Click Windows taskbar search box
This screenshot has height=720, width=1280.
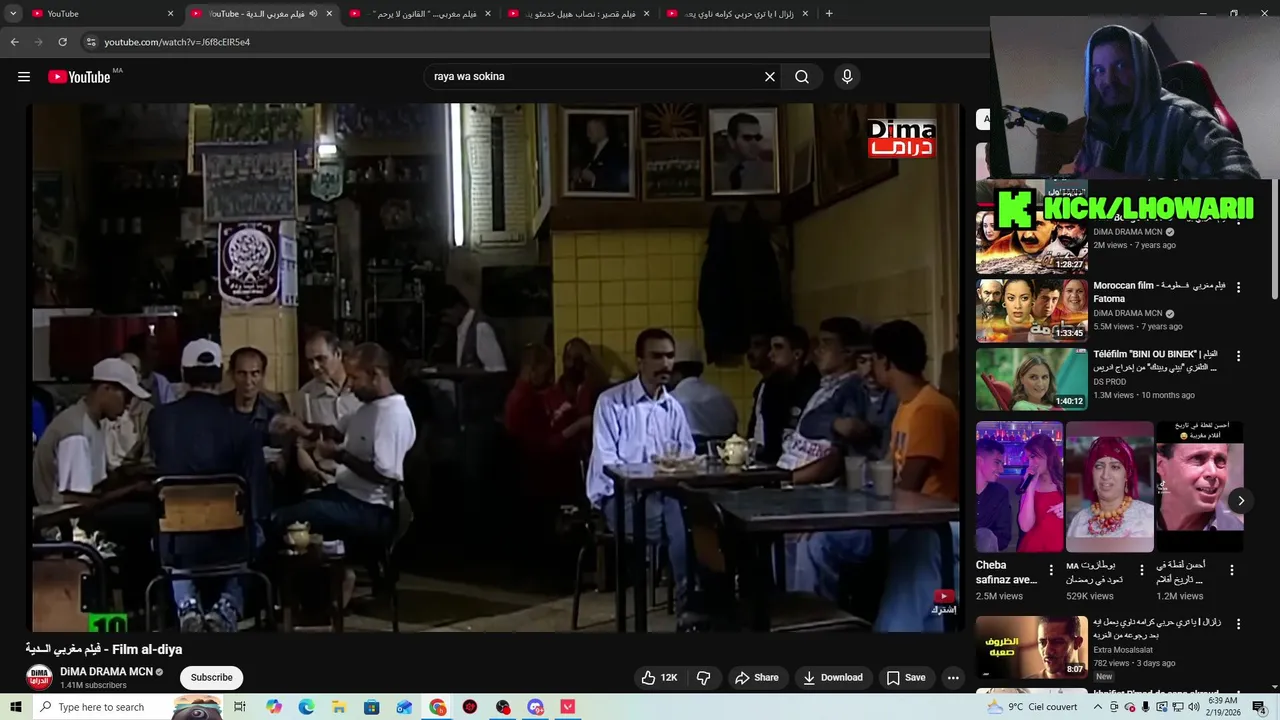click(128, 707)
